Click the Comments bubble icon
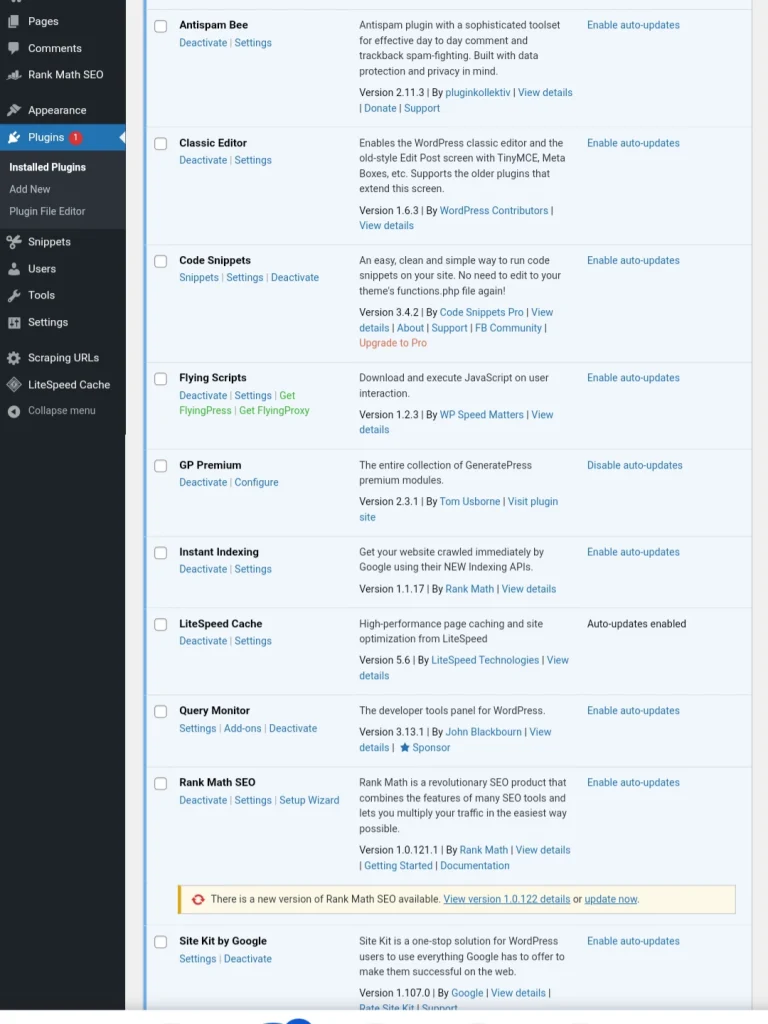Screen dimensions: 768x1024 [x=14, y=48]
